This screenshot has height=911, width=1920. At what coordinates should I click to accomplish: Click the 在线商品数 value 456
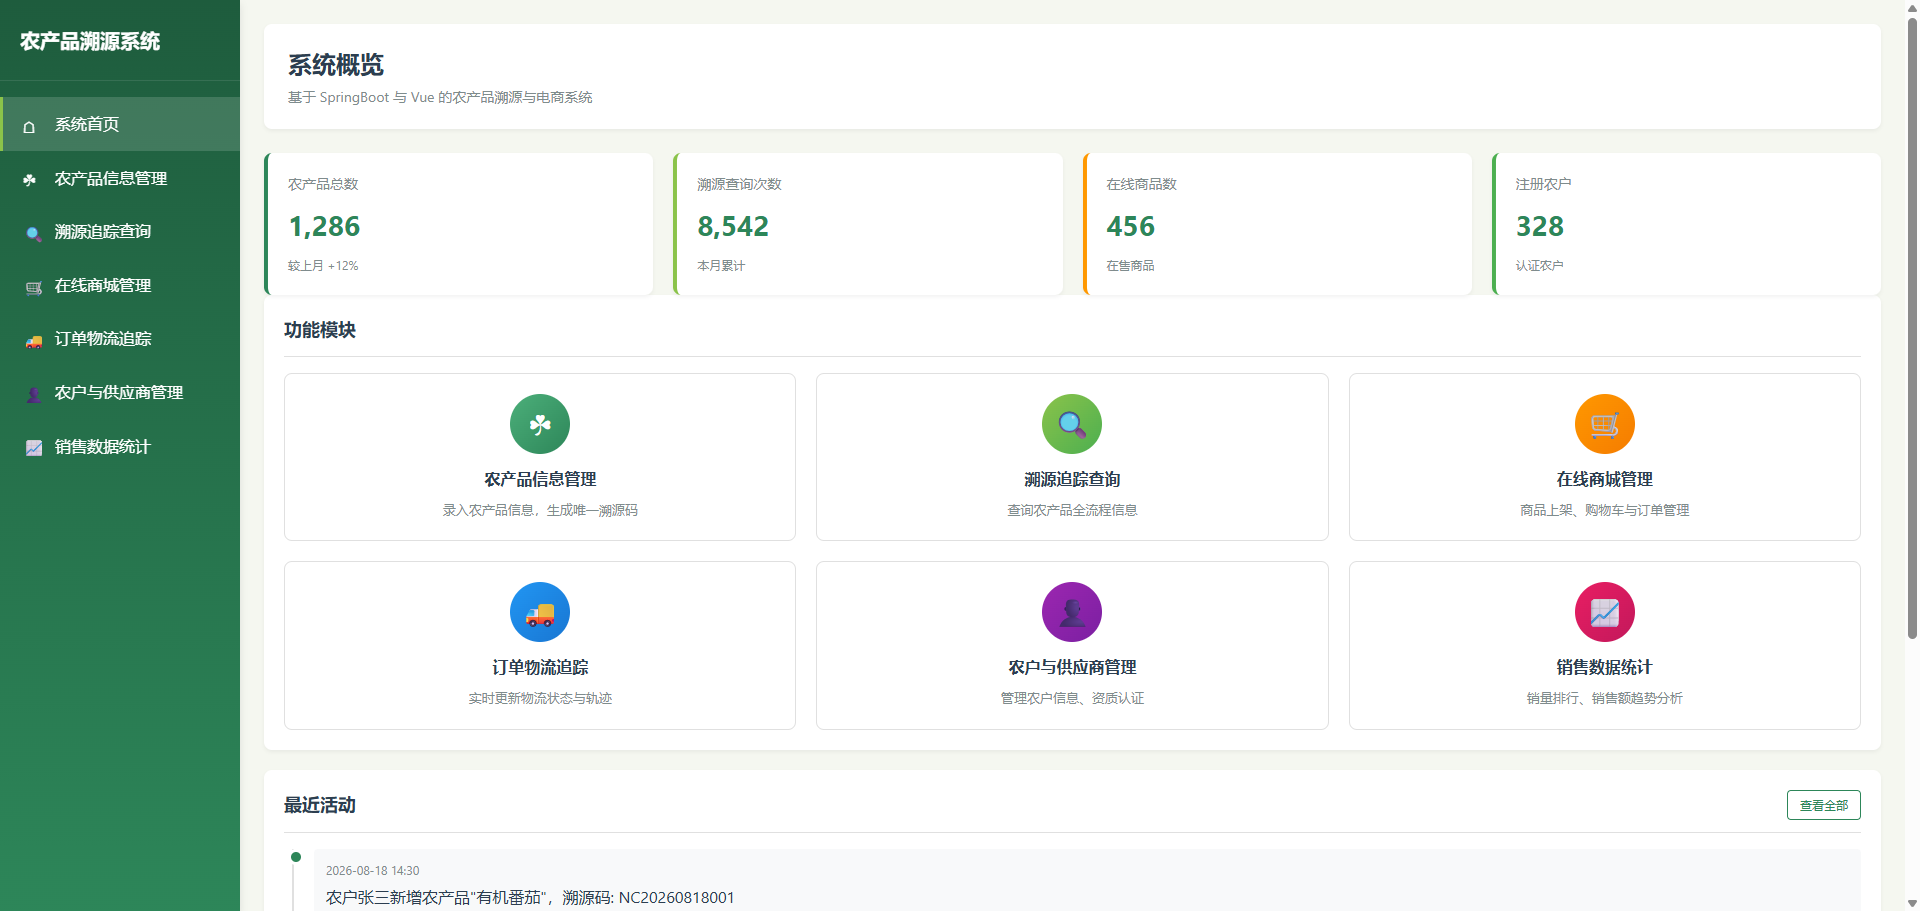click(1130, 227)
